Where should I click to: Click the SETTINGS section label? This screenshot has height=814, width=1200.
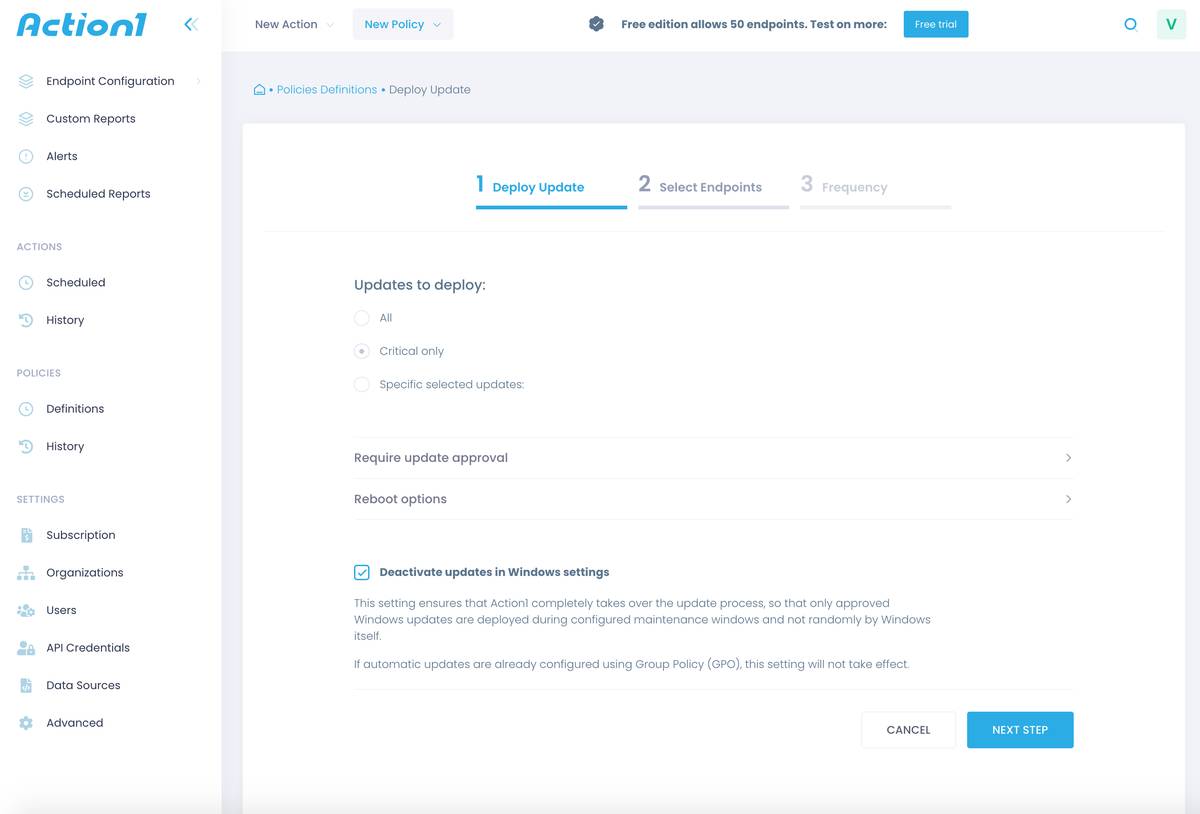pos(41,499)
